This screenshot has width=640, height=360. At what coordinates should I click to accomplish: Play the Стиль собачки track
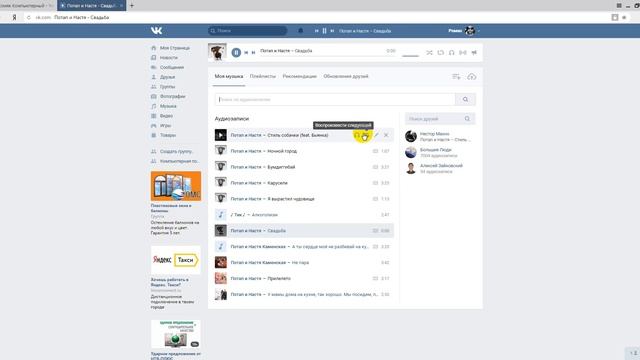(x=221, y=135)
